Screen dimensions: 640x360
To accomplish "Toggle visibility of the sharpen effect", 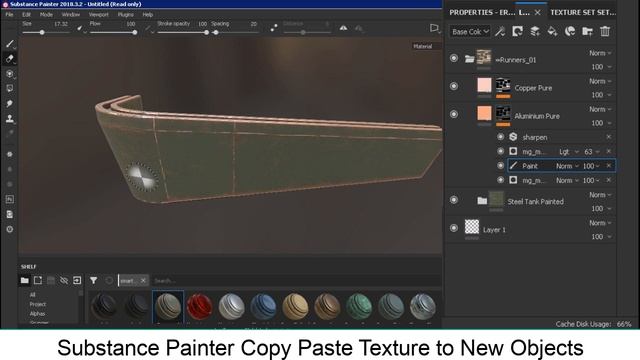I will click(500, 137).
